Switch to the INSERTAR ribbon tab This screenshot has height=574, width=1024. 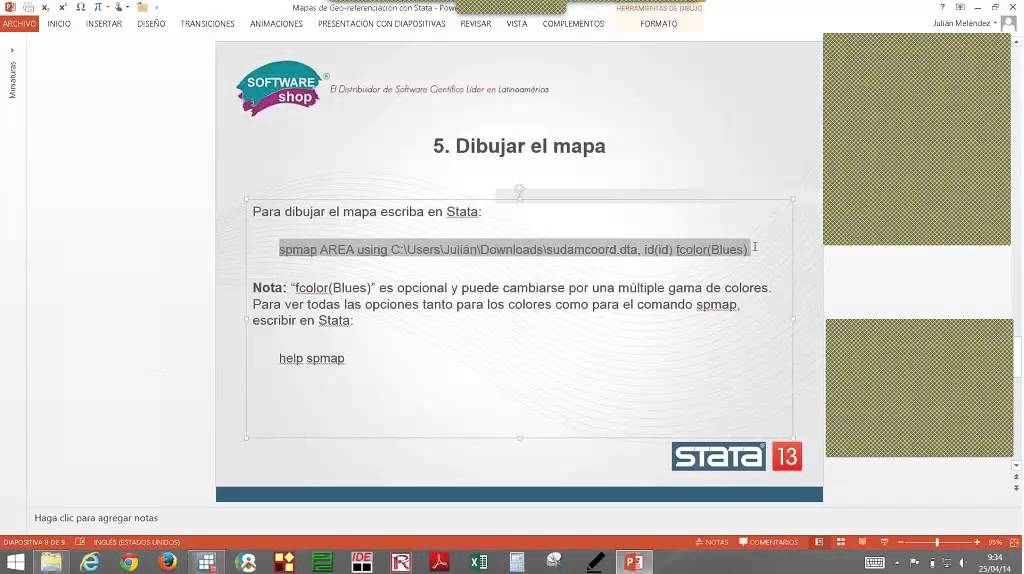tap(104, 24)
